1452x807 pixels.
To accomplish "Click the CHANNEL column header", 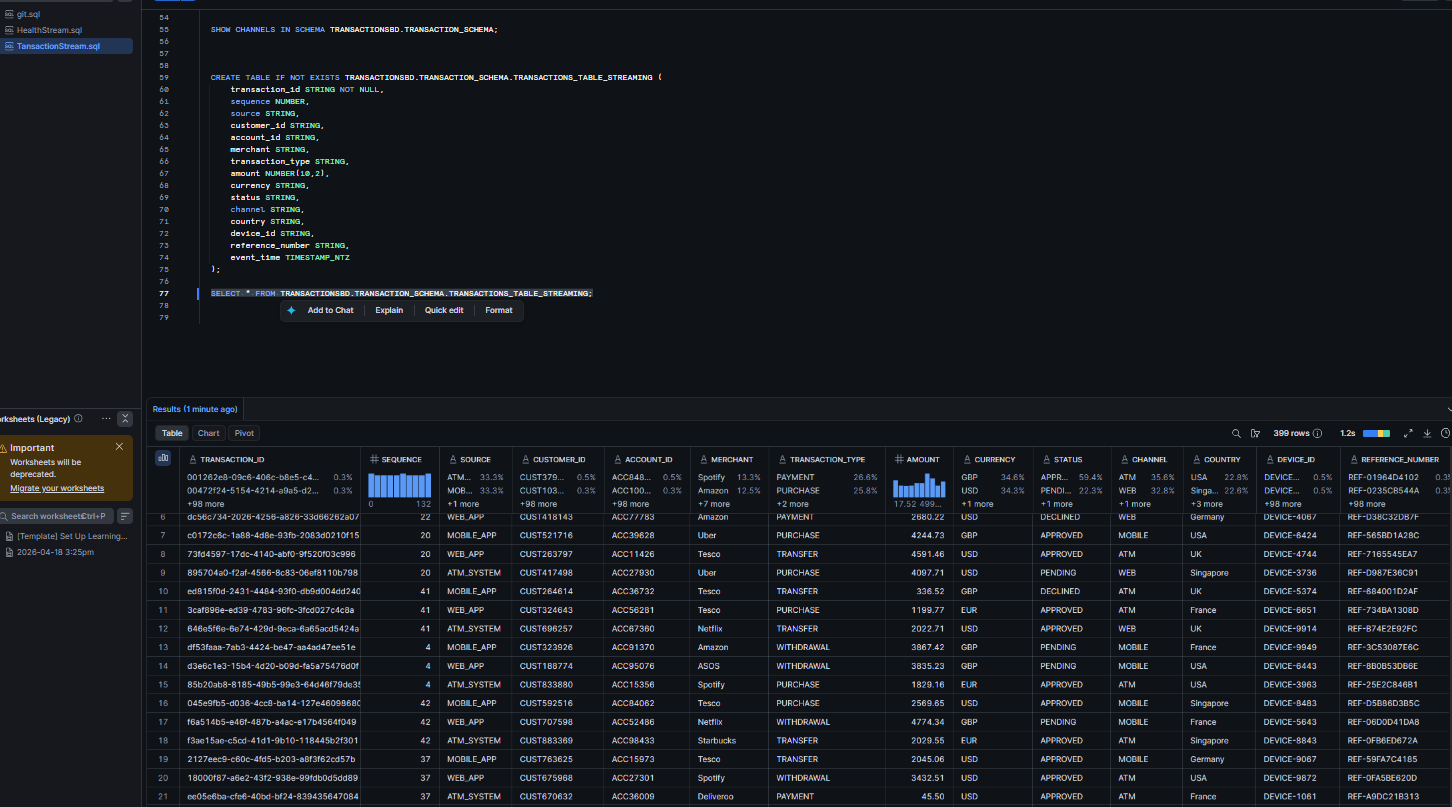I will tap(1149, 460).
